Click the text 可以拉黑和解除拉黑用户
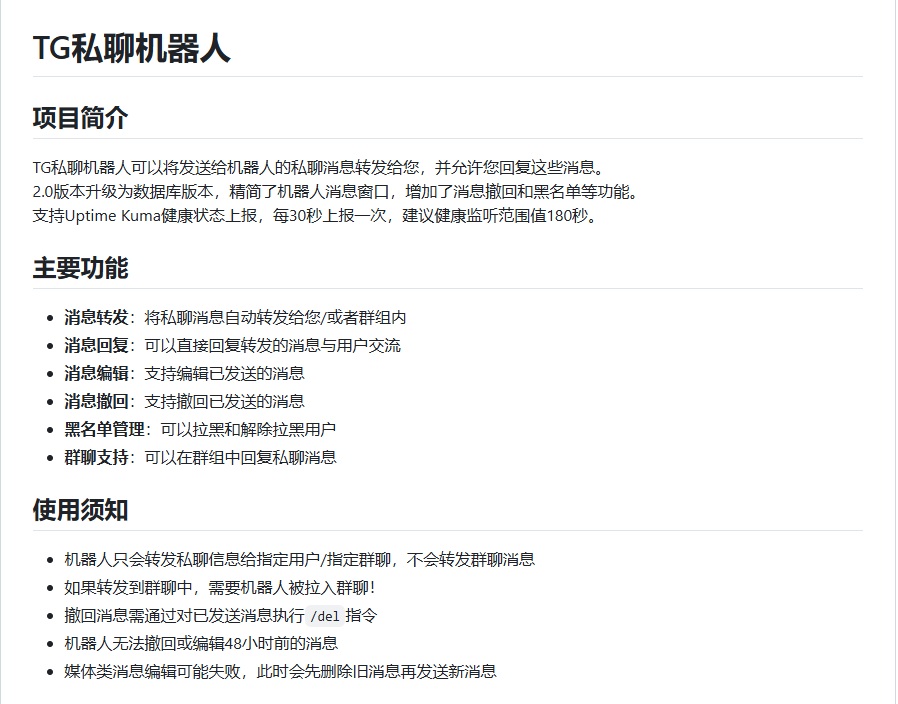 [240, 430]
